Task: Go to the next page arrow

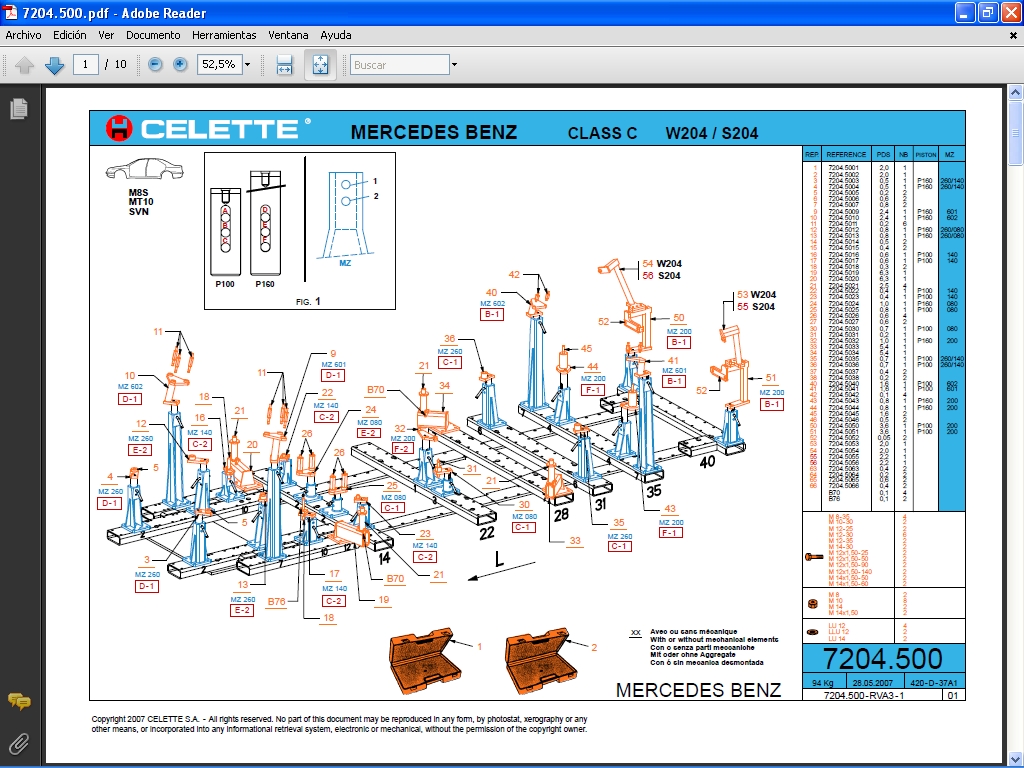Action: point(54,65)
